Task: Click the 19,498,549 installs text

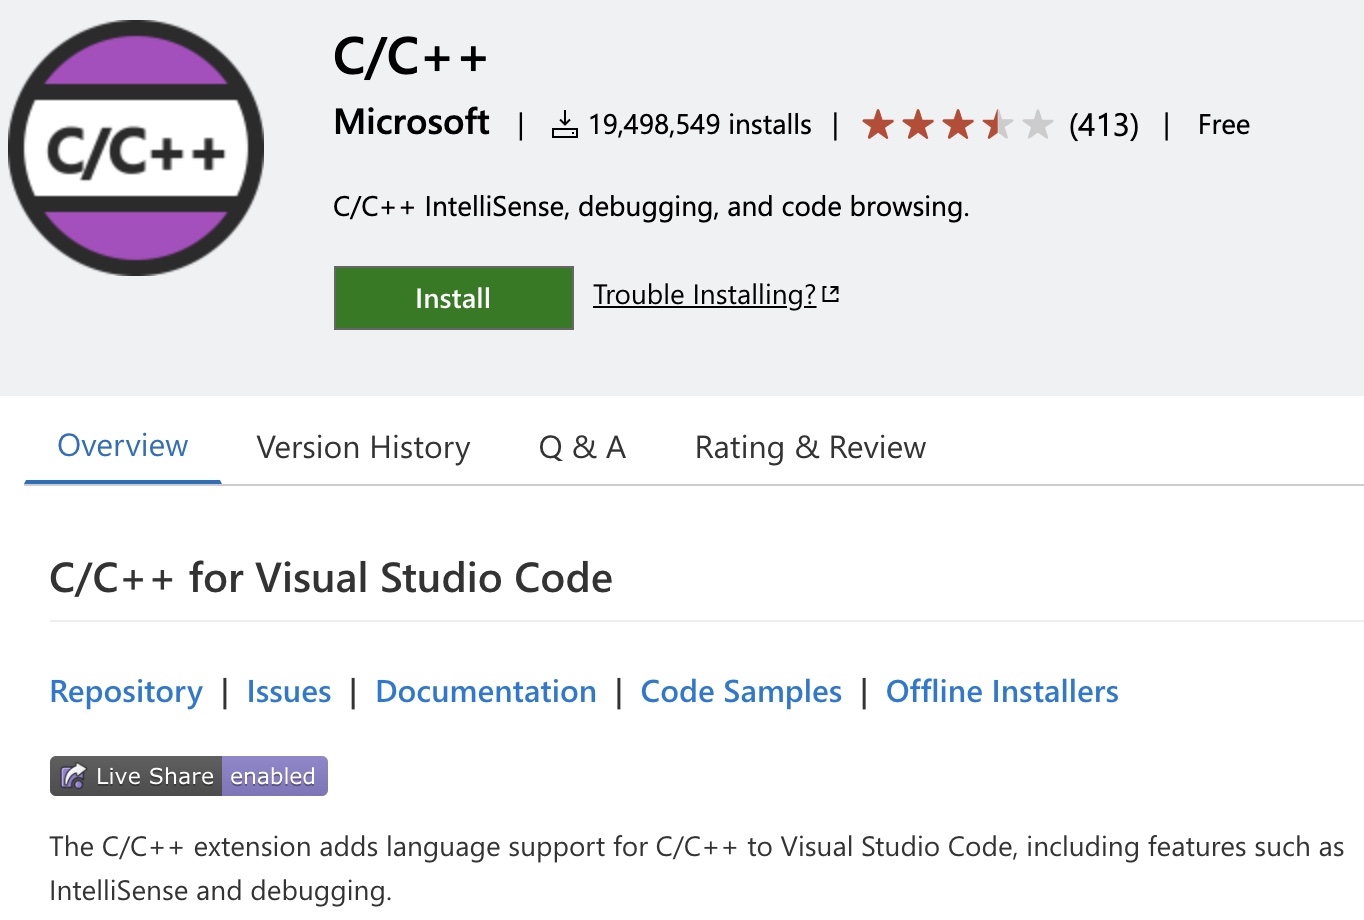Action: pyautogui.click(x=700, y=125)
